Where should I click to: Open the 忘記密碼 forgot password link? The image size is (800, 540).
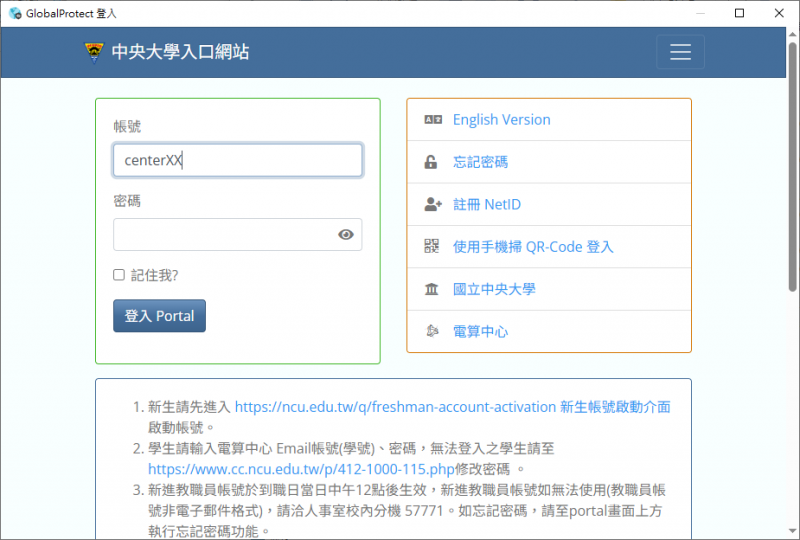[x=480, y=162]
